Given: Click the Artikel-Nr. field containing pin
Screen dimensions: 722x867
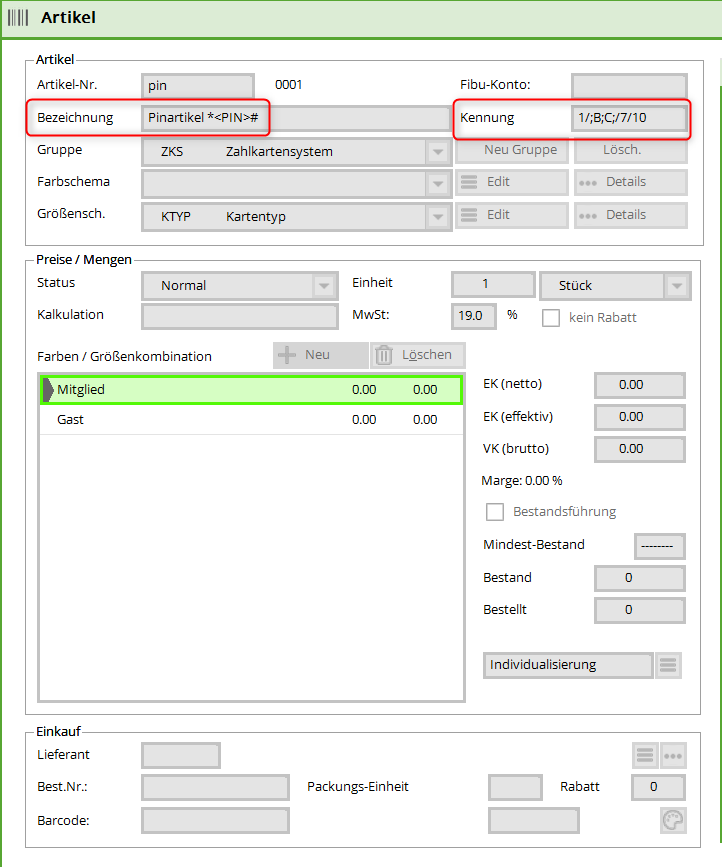Looking at the screenshot, I should pos(197,86).
